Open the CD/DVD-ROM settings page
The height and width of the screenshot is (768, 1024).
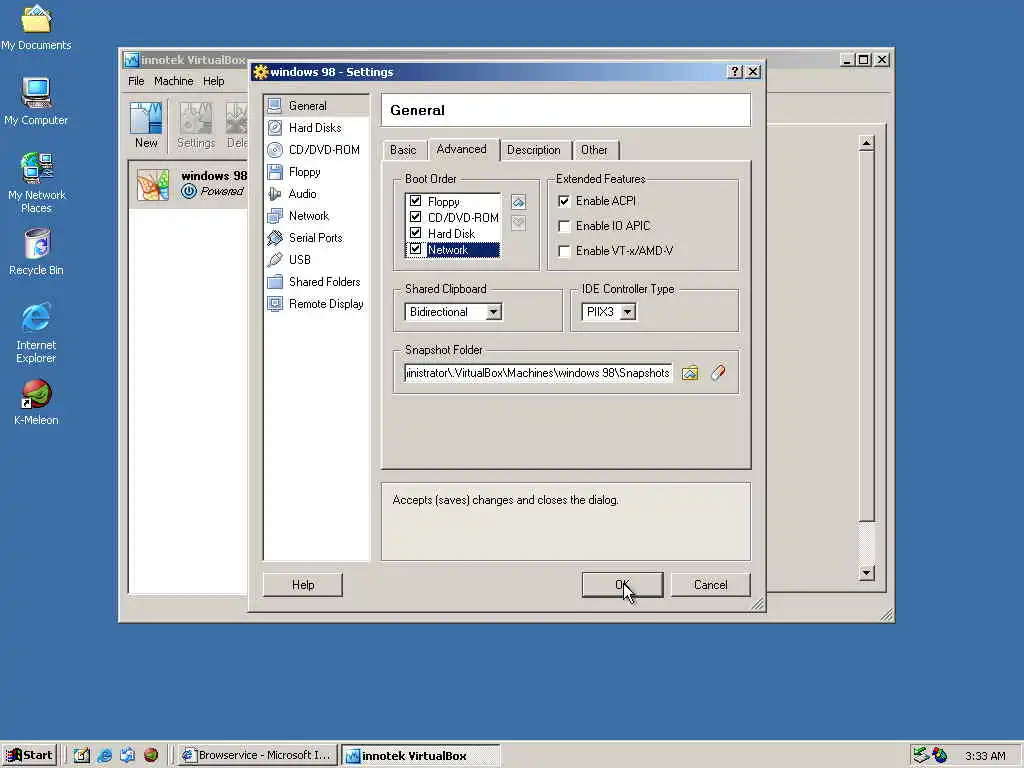pyautogui.click(x=315, y=150)
